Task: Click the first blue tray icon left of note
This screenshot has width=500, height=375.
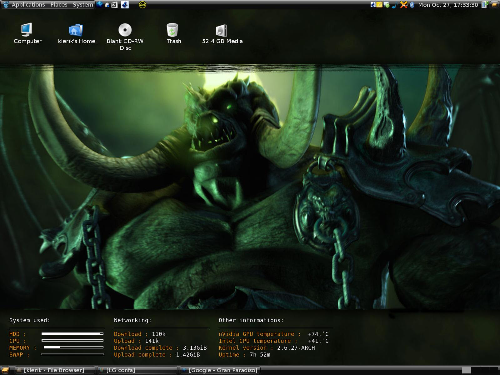Action: click(373, 5)
